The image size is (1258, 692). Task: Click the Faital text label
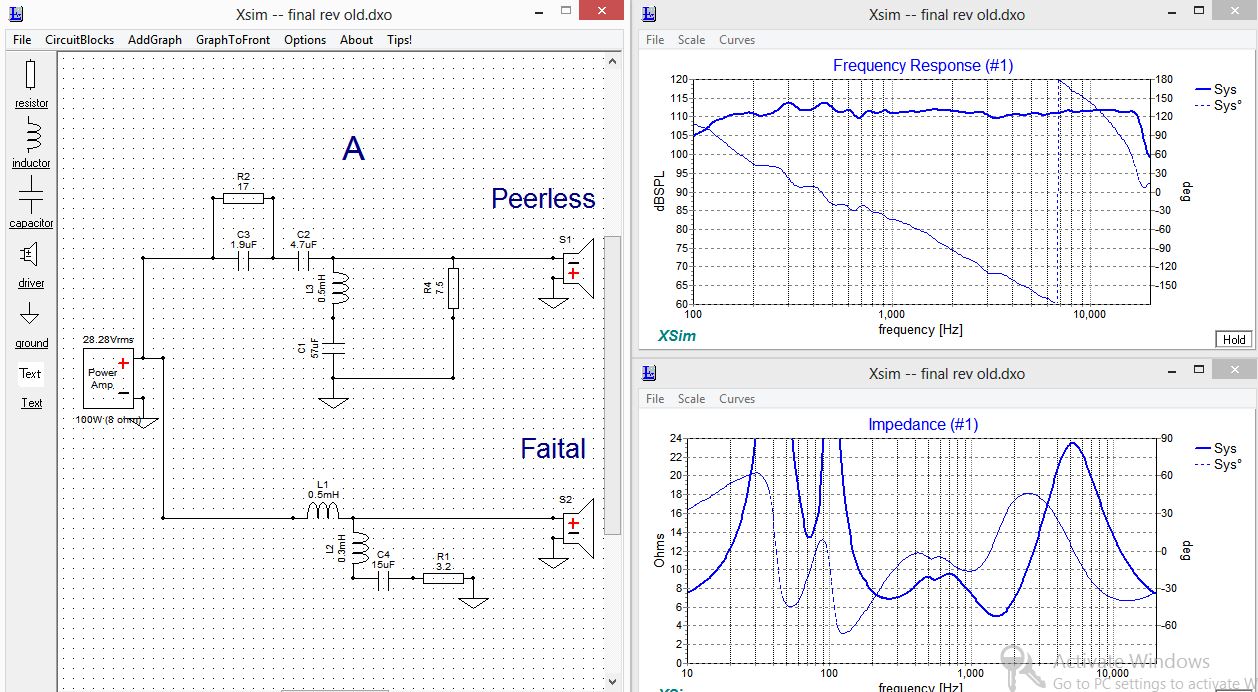coord(553,449)
